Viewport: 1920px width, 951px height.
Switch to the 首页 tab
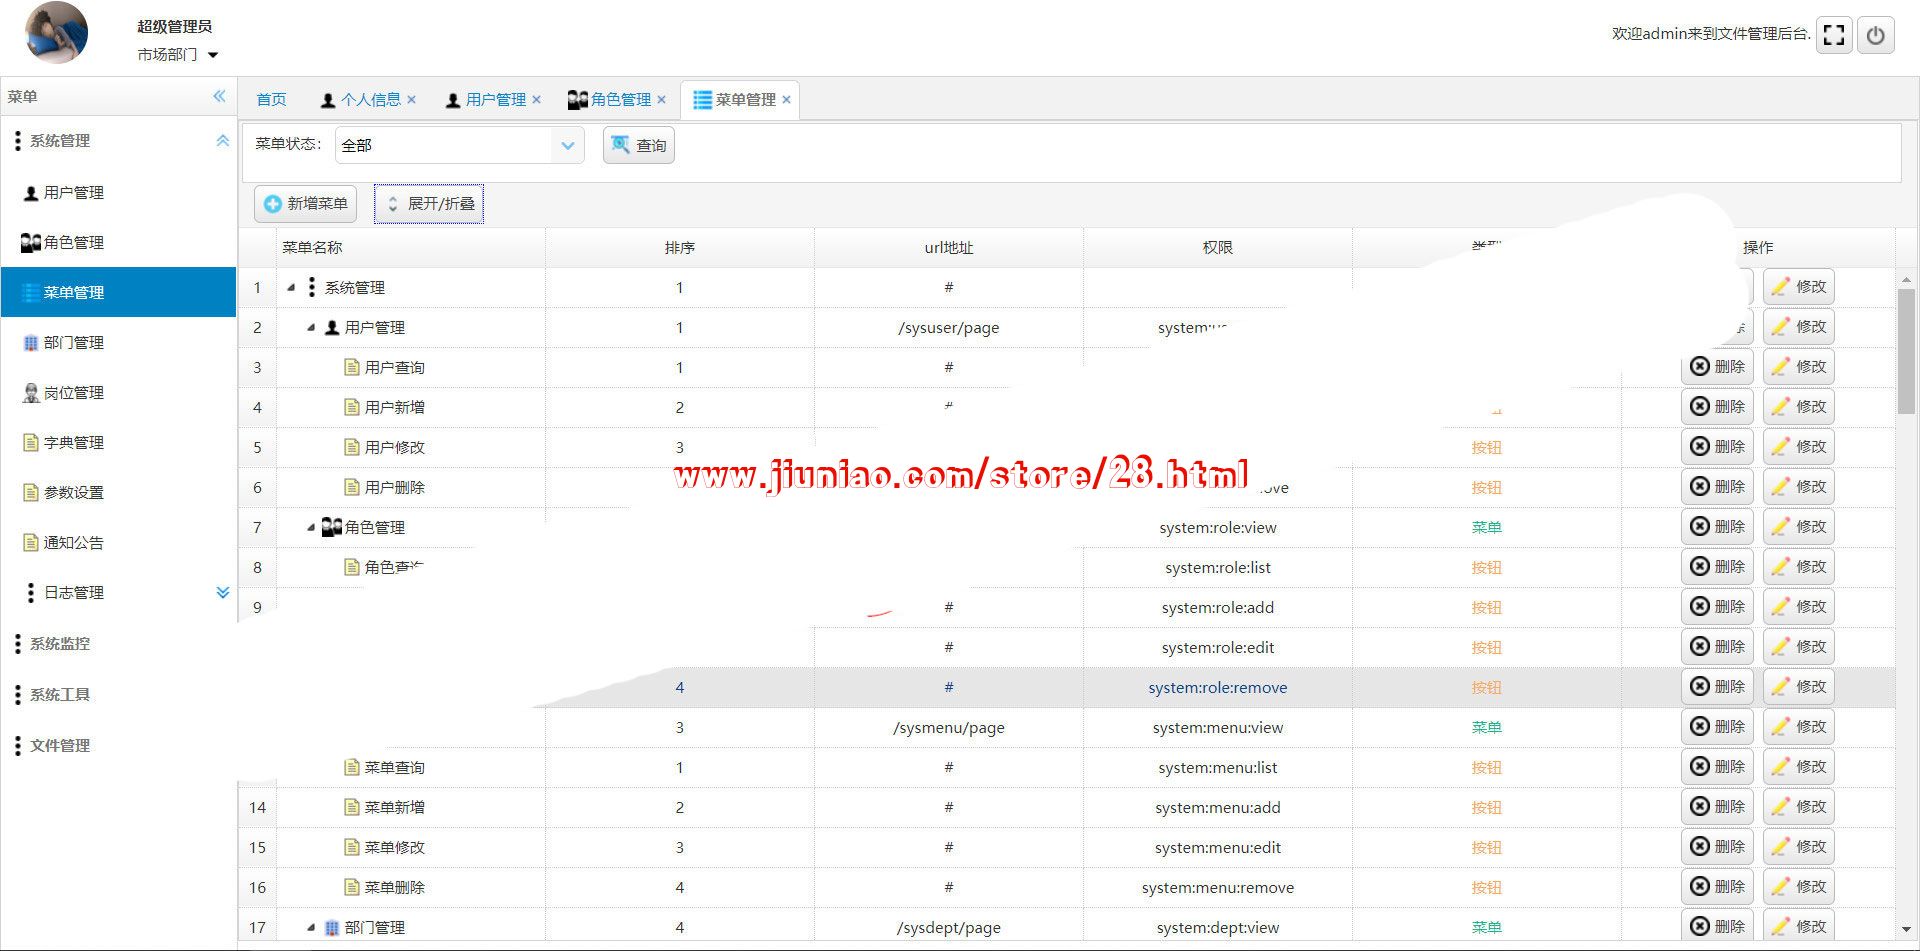click(x=271, y=100)
